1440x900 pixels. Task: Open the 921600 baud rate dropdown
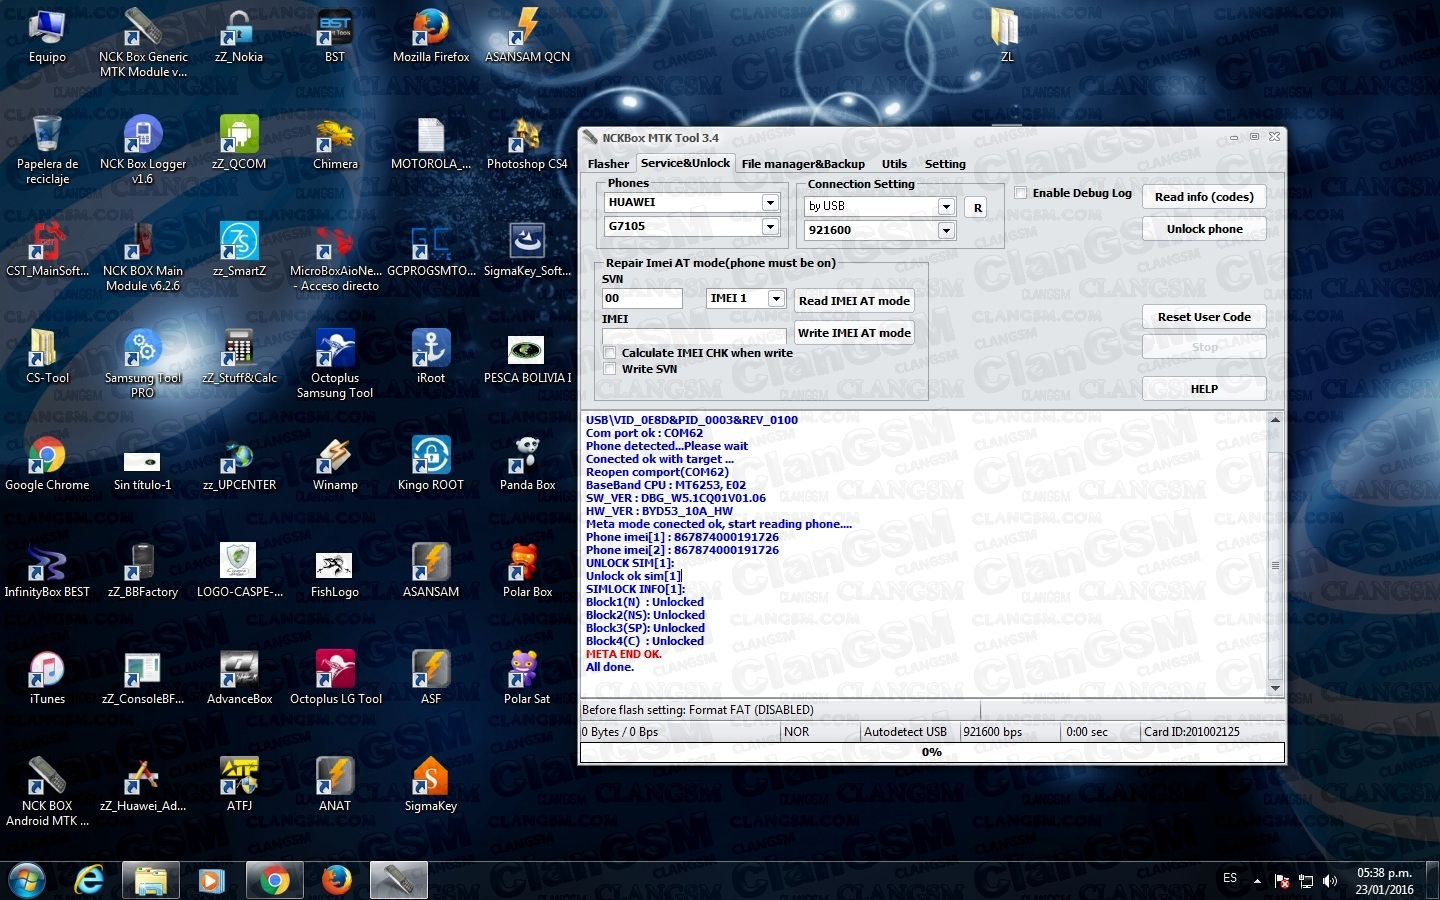(x=946, y=230)
